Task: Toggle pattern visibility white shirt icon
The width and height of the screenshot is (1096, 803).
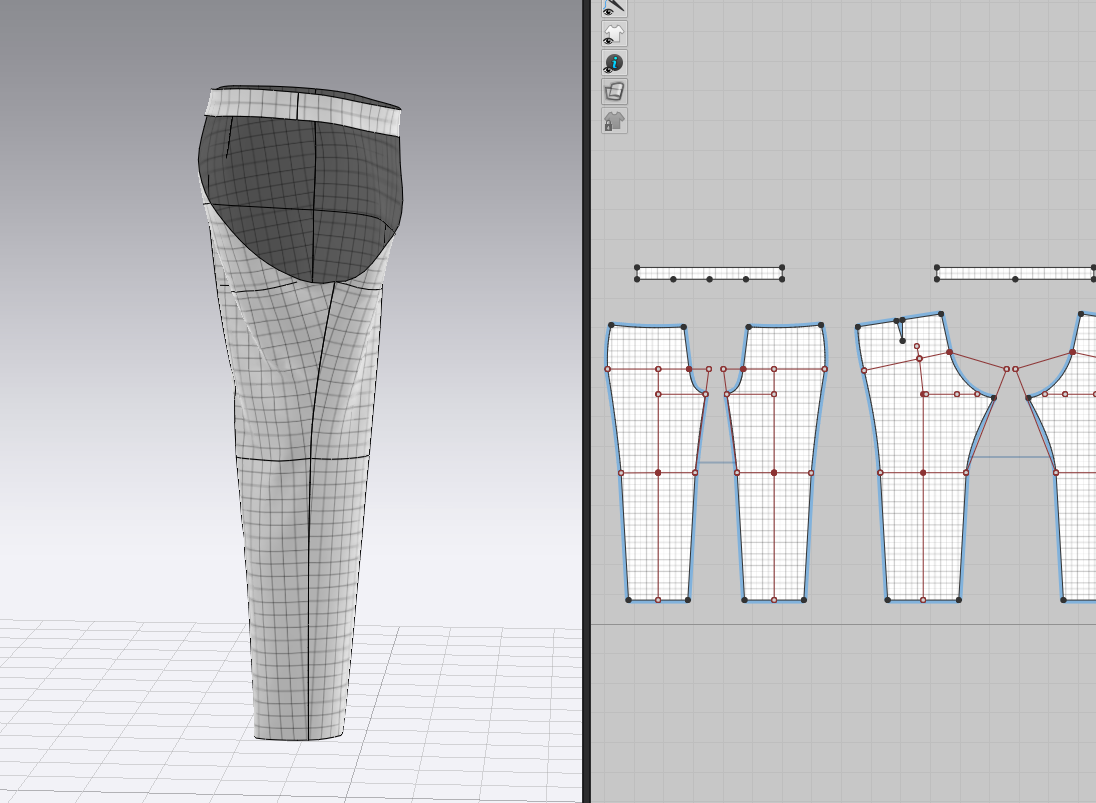Action: point(614,34)
